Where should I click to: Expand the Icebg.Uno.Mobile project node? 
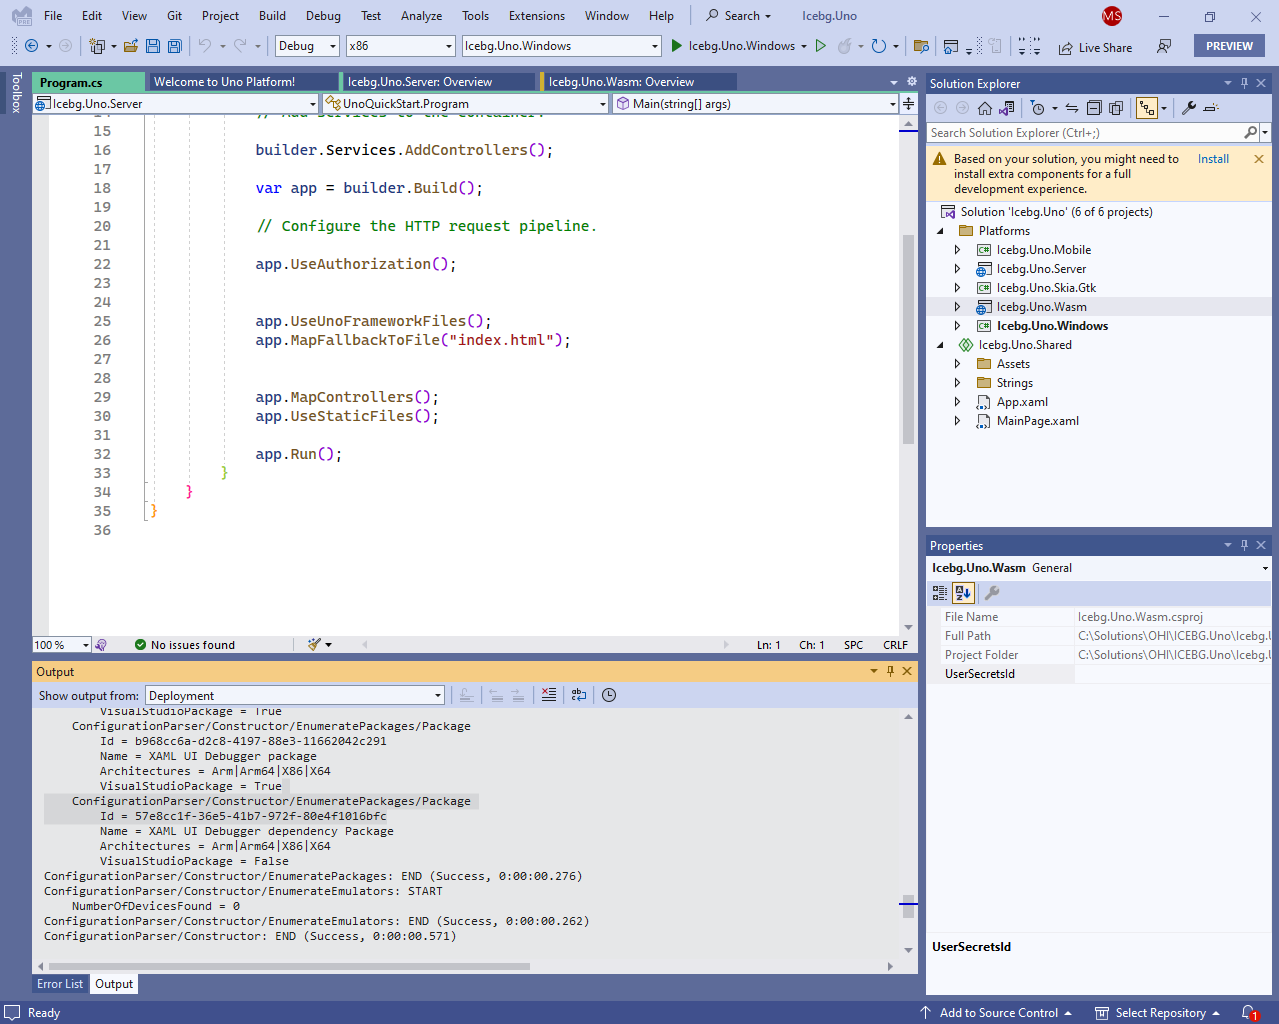click(957, 250)
